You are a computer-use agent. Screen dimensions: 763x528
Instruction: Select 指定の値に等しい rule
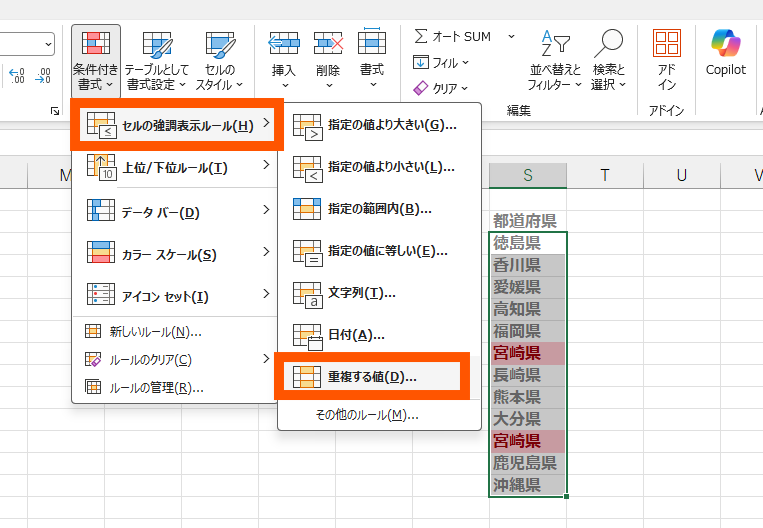tap(380, 252)
